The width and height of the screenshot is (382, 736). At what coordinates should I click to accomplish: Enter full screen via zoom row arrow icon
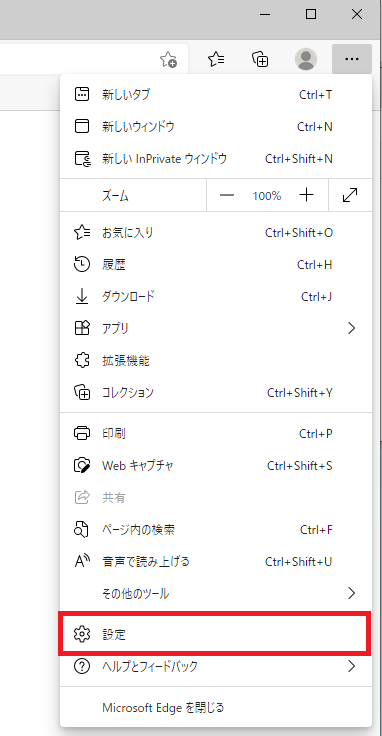click(350, 195)
